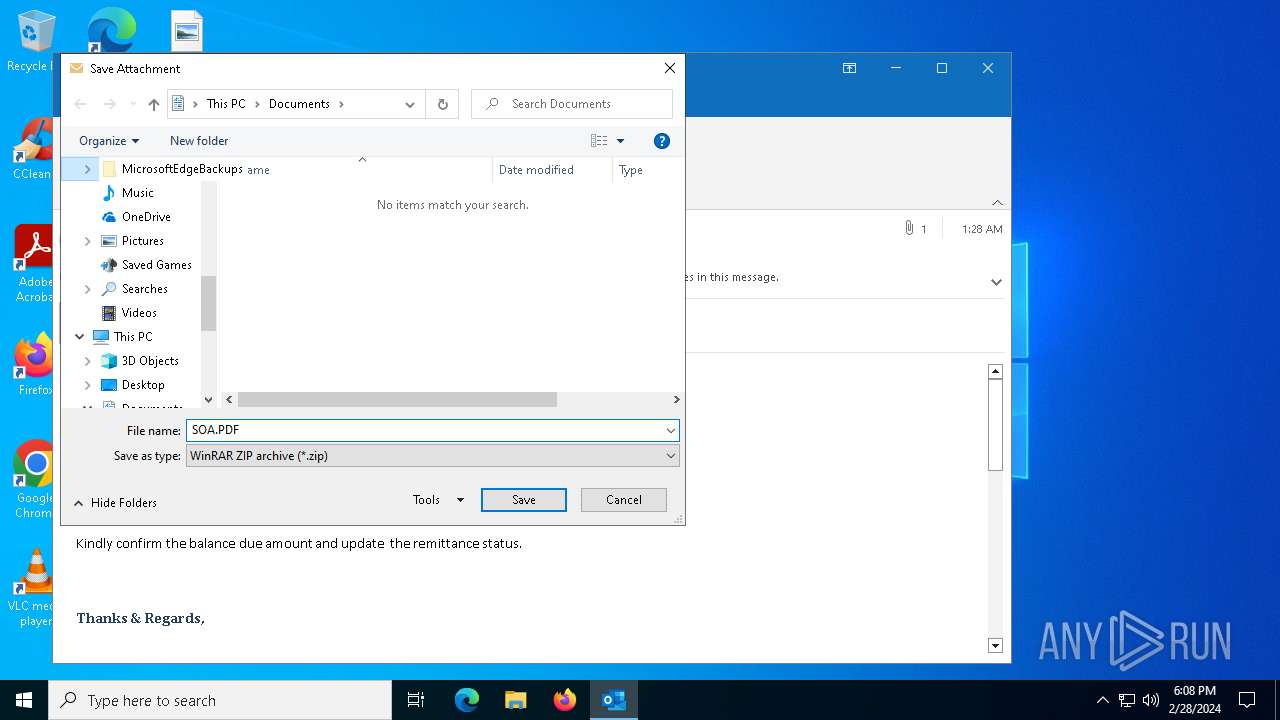Click Hide Folders toggle

(x=115, y=503)
